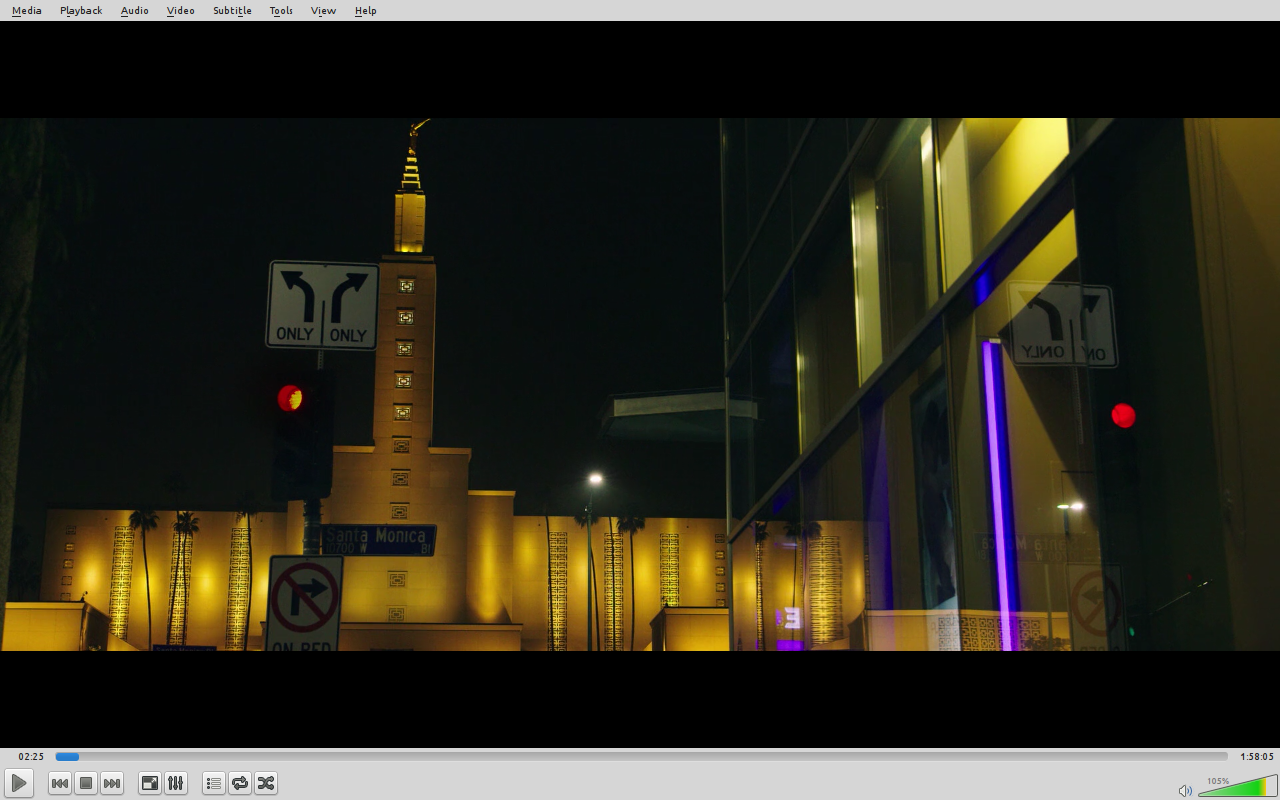Viewport: 1280px width, 800px height.
Task: Toggle shuffle random playback
Action: pyautogui.click(x=266, y=783)
